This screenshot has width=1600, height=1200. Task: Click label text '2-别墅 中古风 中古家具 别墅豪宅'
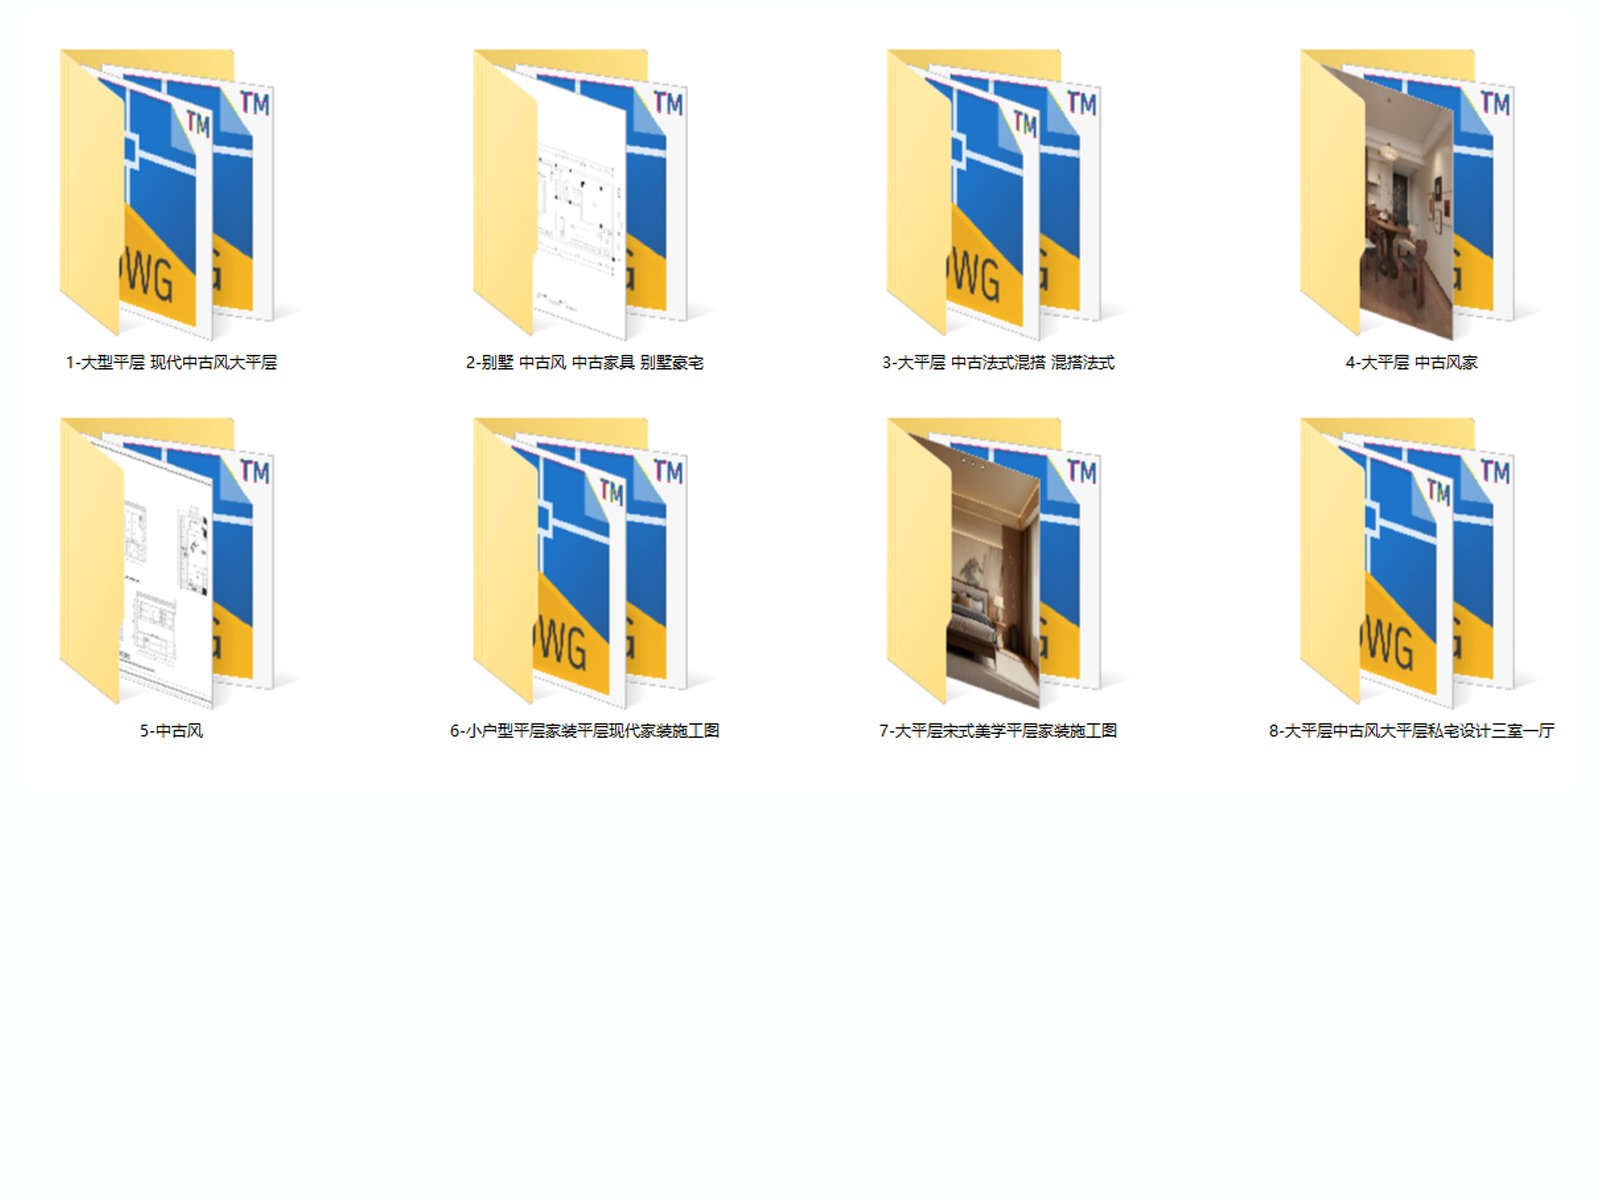tap(585, 362)
